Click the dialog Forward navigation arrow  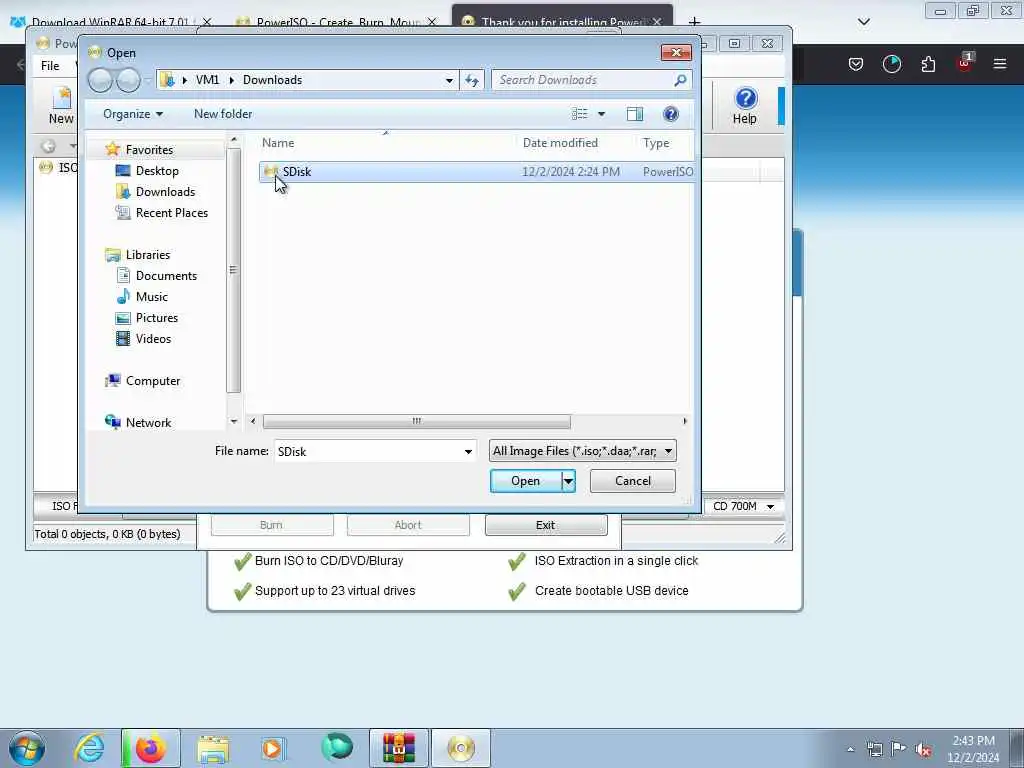(128, 80)
